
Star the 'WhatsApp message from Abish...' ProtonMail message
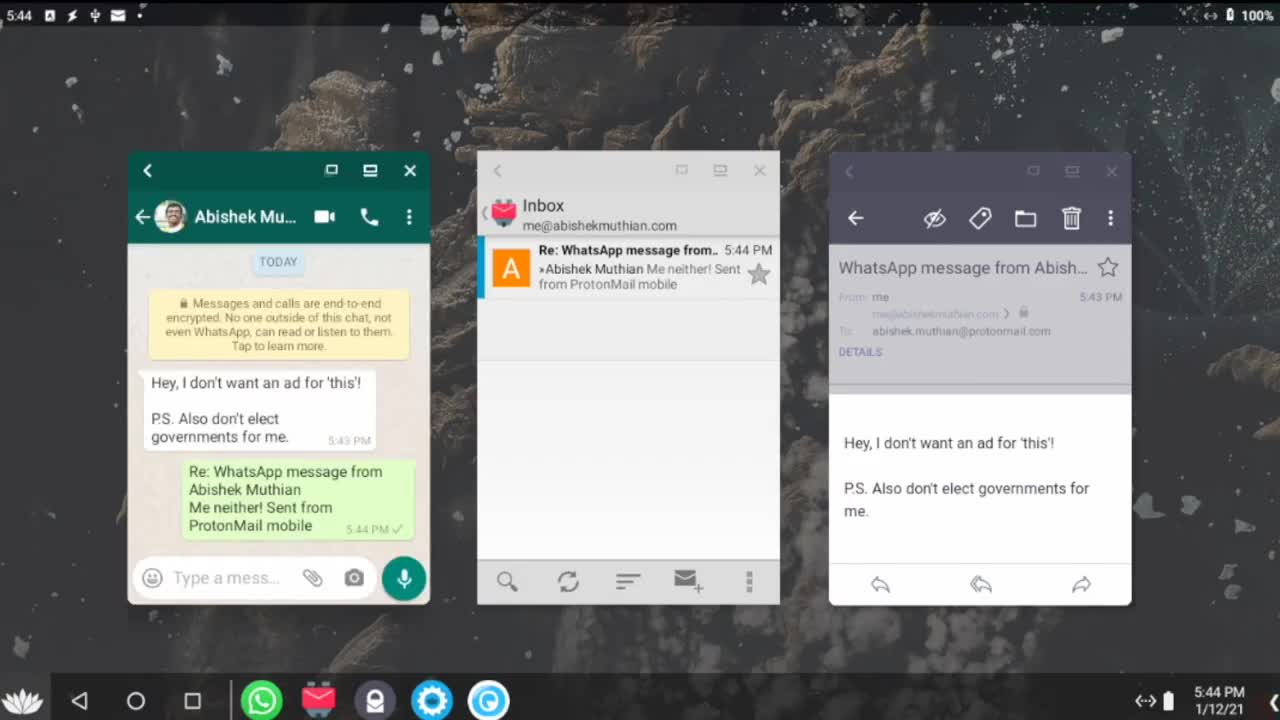[1107, 267]
